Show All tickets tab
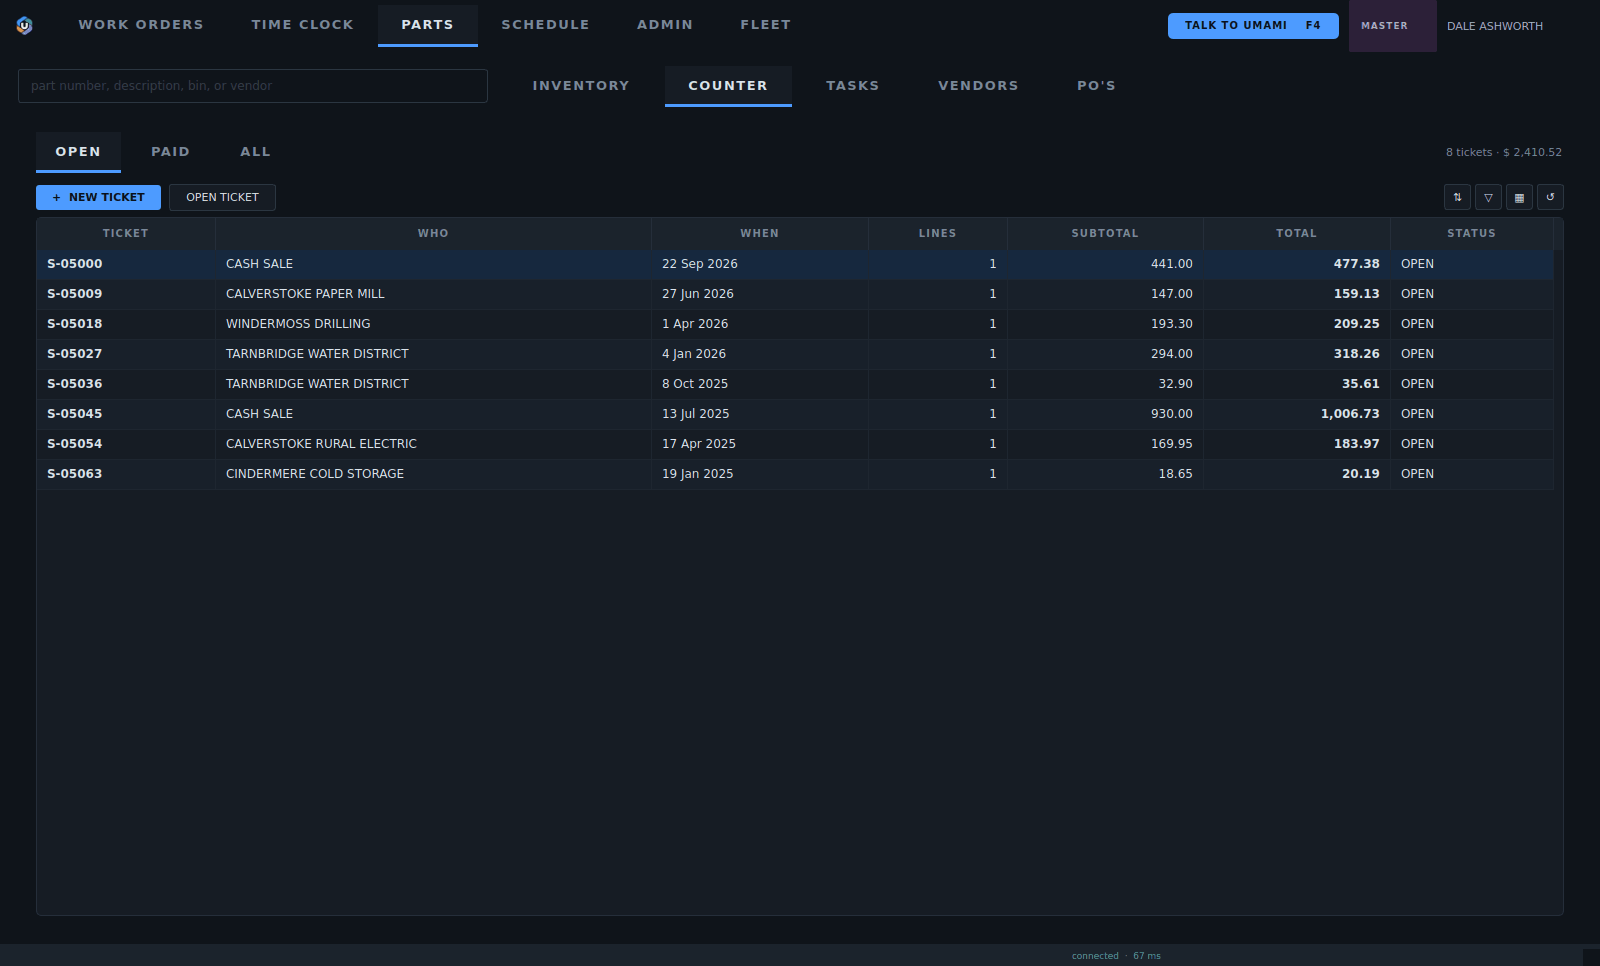 click(256, 152)
